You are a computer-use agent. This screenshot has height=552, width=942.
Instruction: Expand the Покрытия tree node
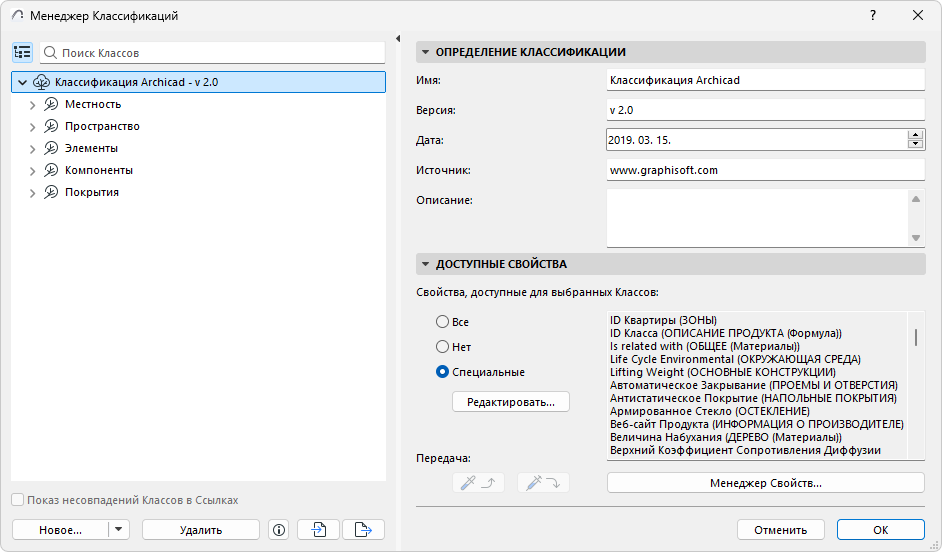pos(32,193)
